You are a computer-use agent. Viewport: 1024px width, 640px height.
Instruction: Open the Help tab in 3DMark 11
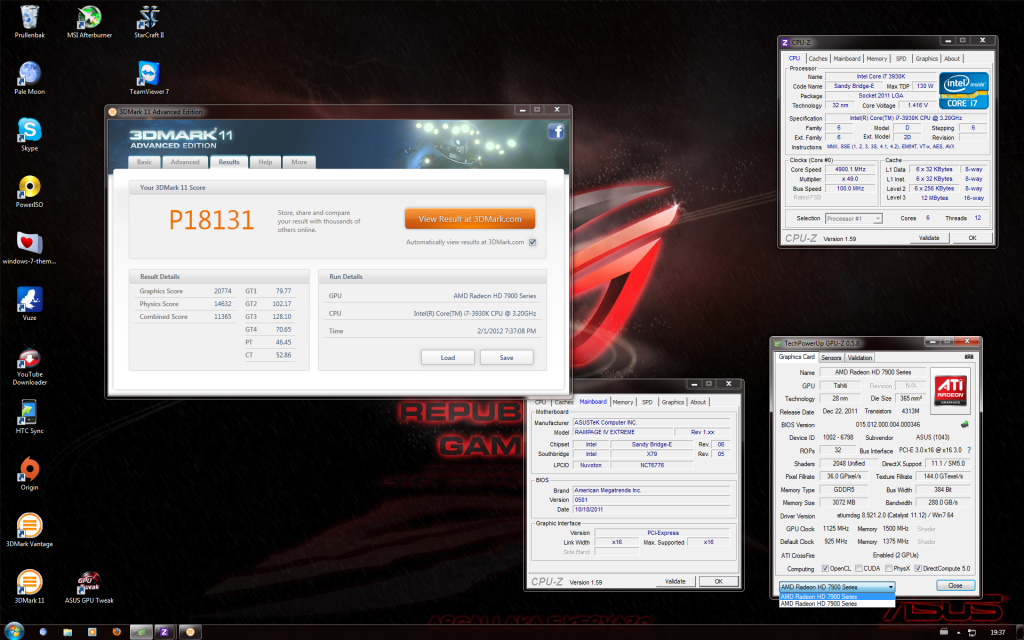tap(265, 162)
